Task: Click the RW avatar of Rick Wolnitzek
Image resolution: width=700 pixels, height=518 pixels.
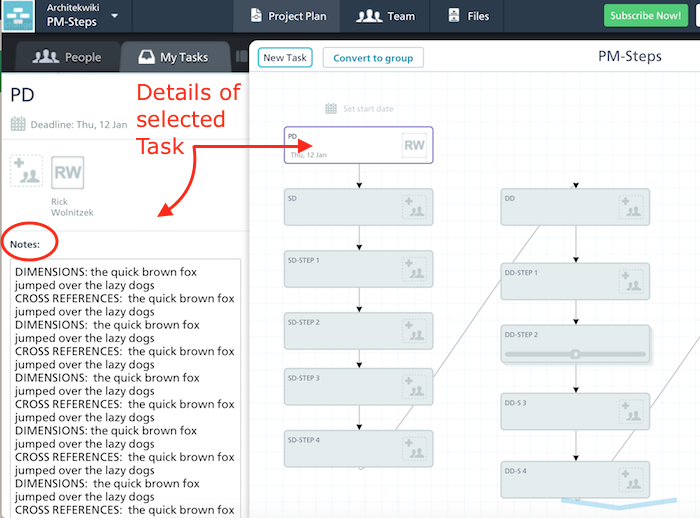Action: (67, 172)
